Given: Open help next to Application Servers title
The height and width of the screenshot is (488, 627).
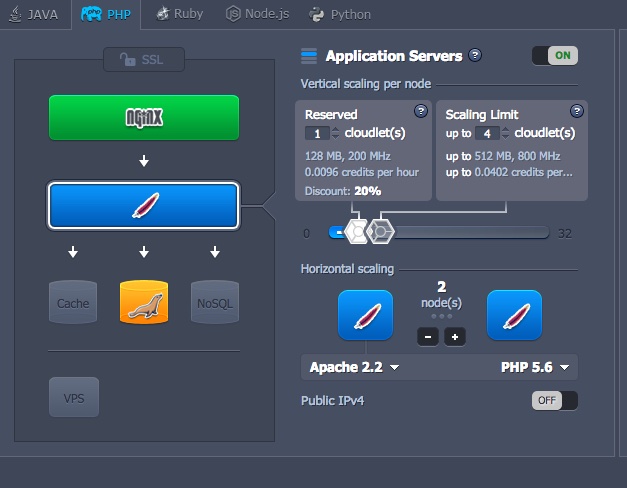Looking at the screenshot, I should click(475, 55).
